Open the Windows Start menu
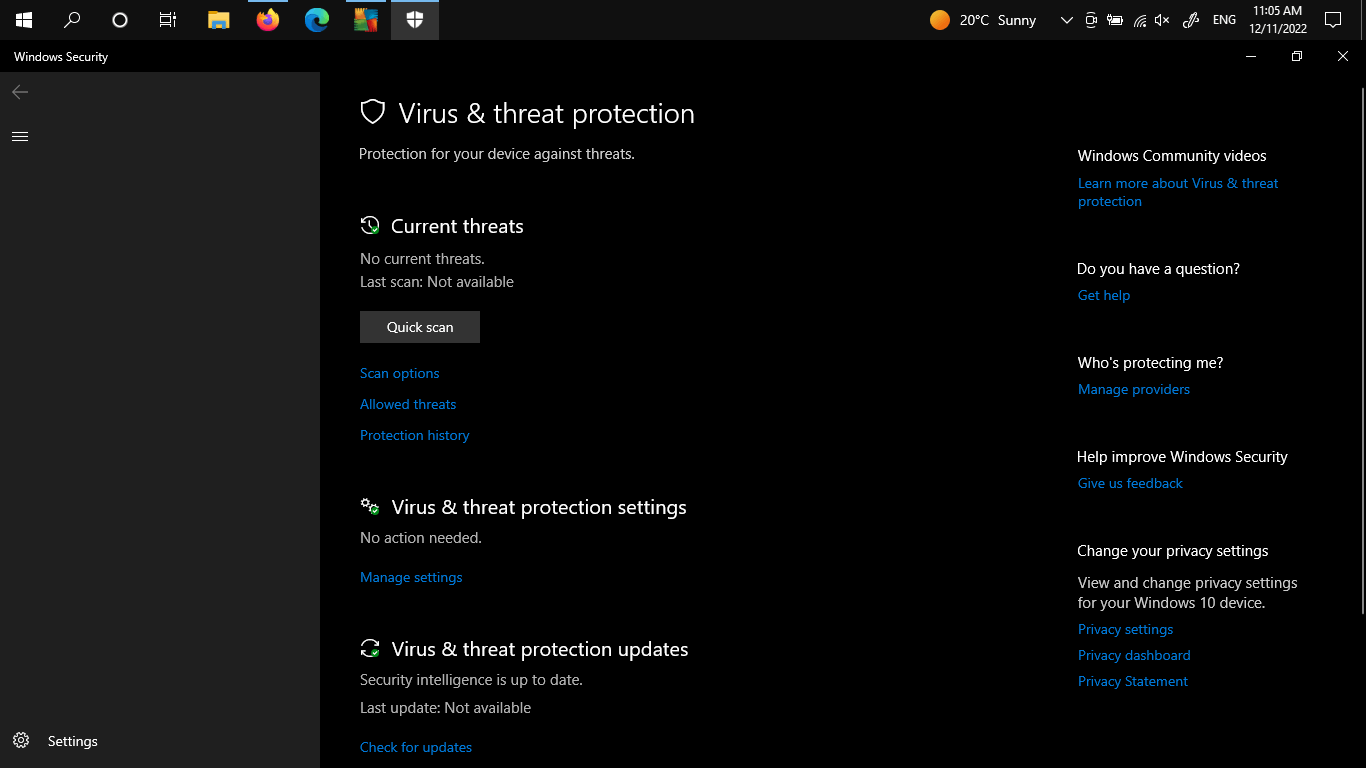 tap(24, 20)
